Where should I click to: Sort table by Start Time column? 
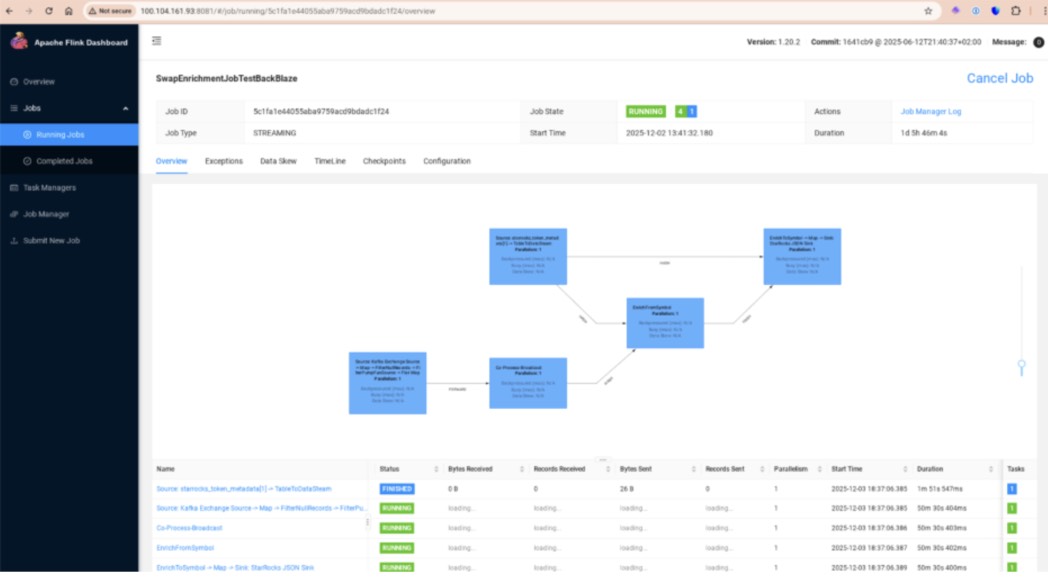(x=905, y=469)
